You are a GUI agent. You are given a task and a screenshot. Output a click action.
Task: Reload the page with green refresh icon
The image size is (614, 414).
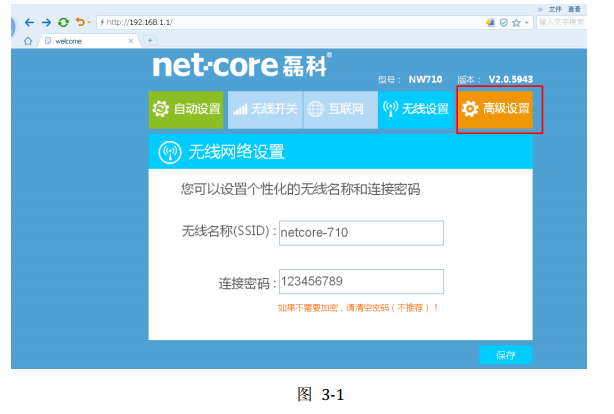pos(63,22)
